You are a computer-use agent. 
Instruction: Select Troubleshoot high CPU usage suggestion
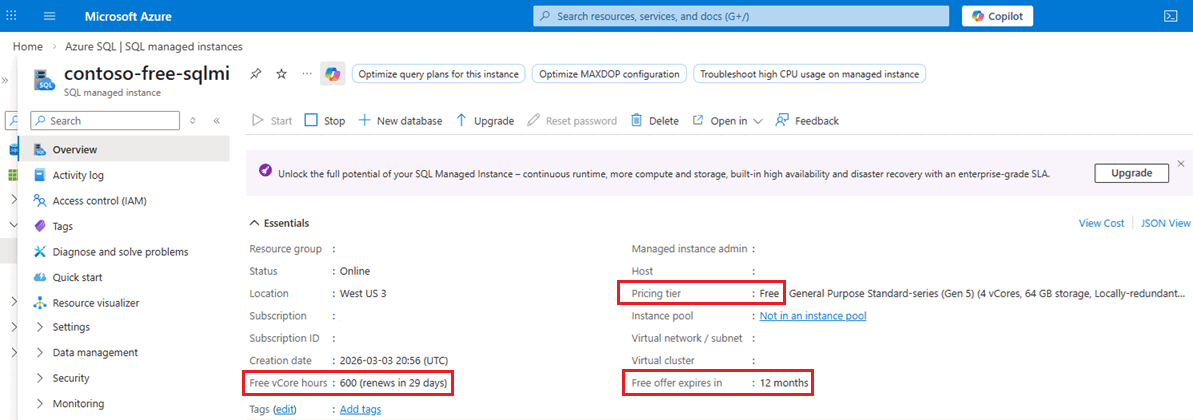coord(810,74)
